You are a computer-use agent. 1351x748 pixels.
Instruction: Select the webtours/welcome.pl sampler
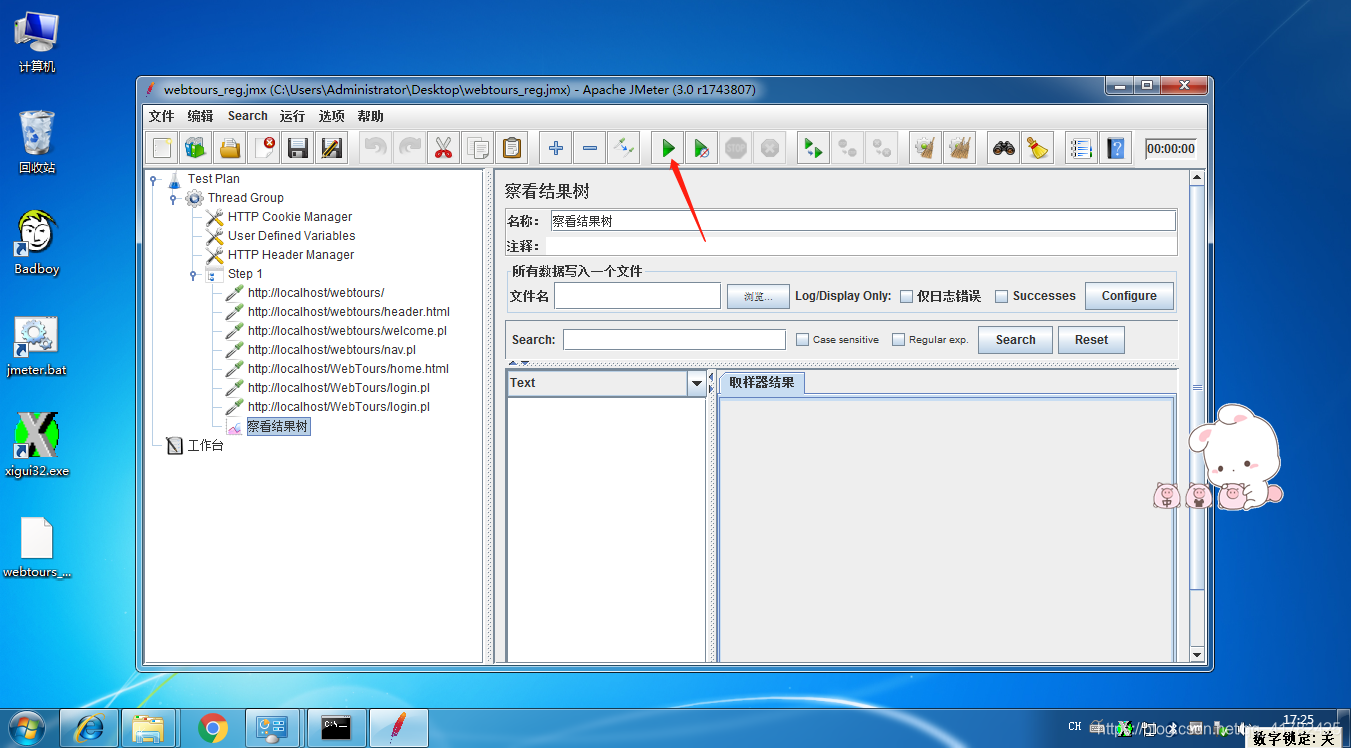pyautogui.click(x=347, y=331)
